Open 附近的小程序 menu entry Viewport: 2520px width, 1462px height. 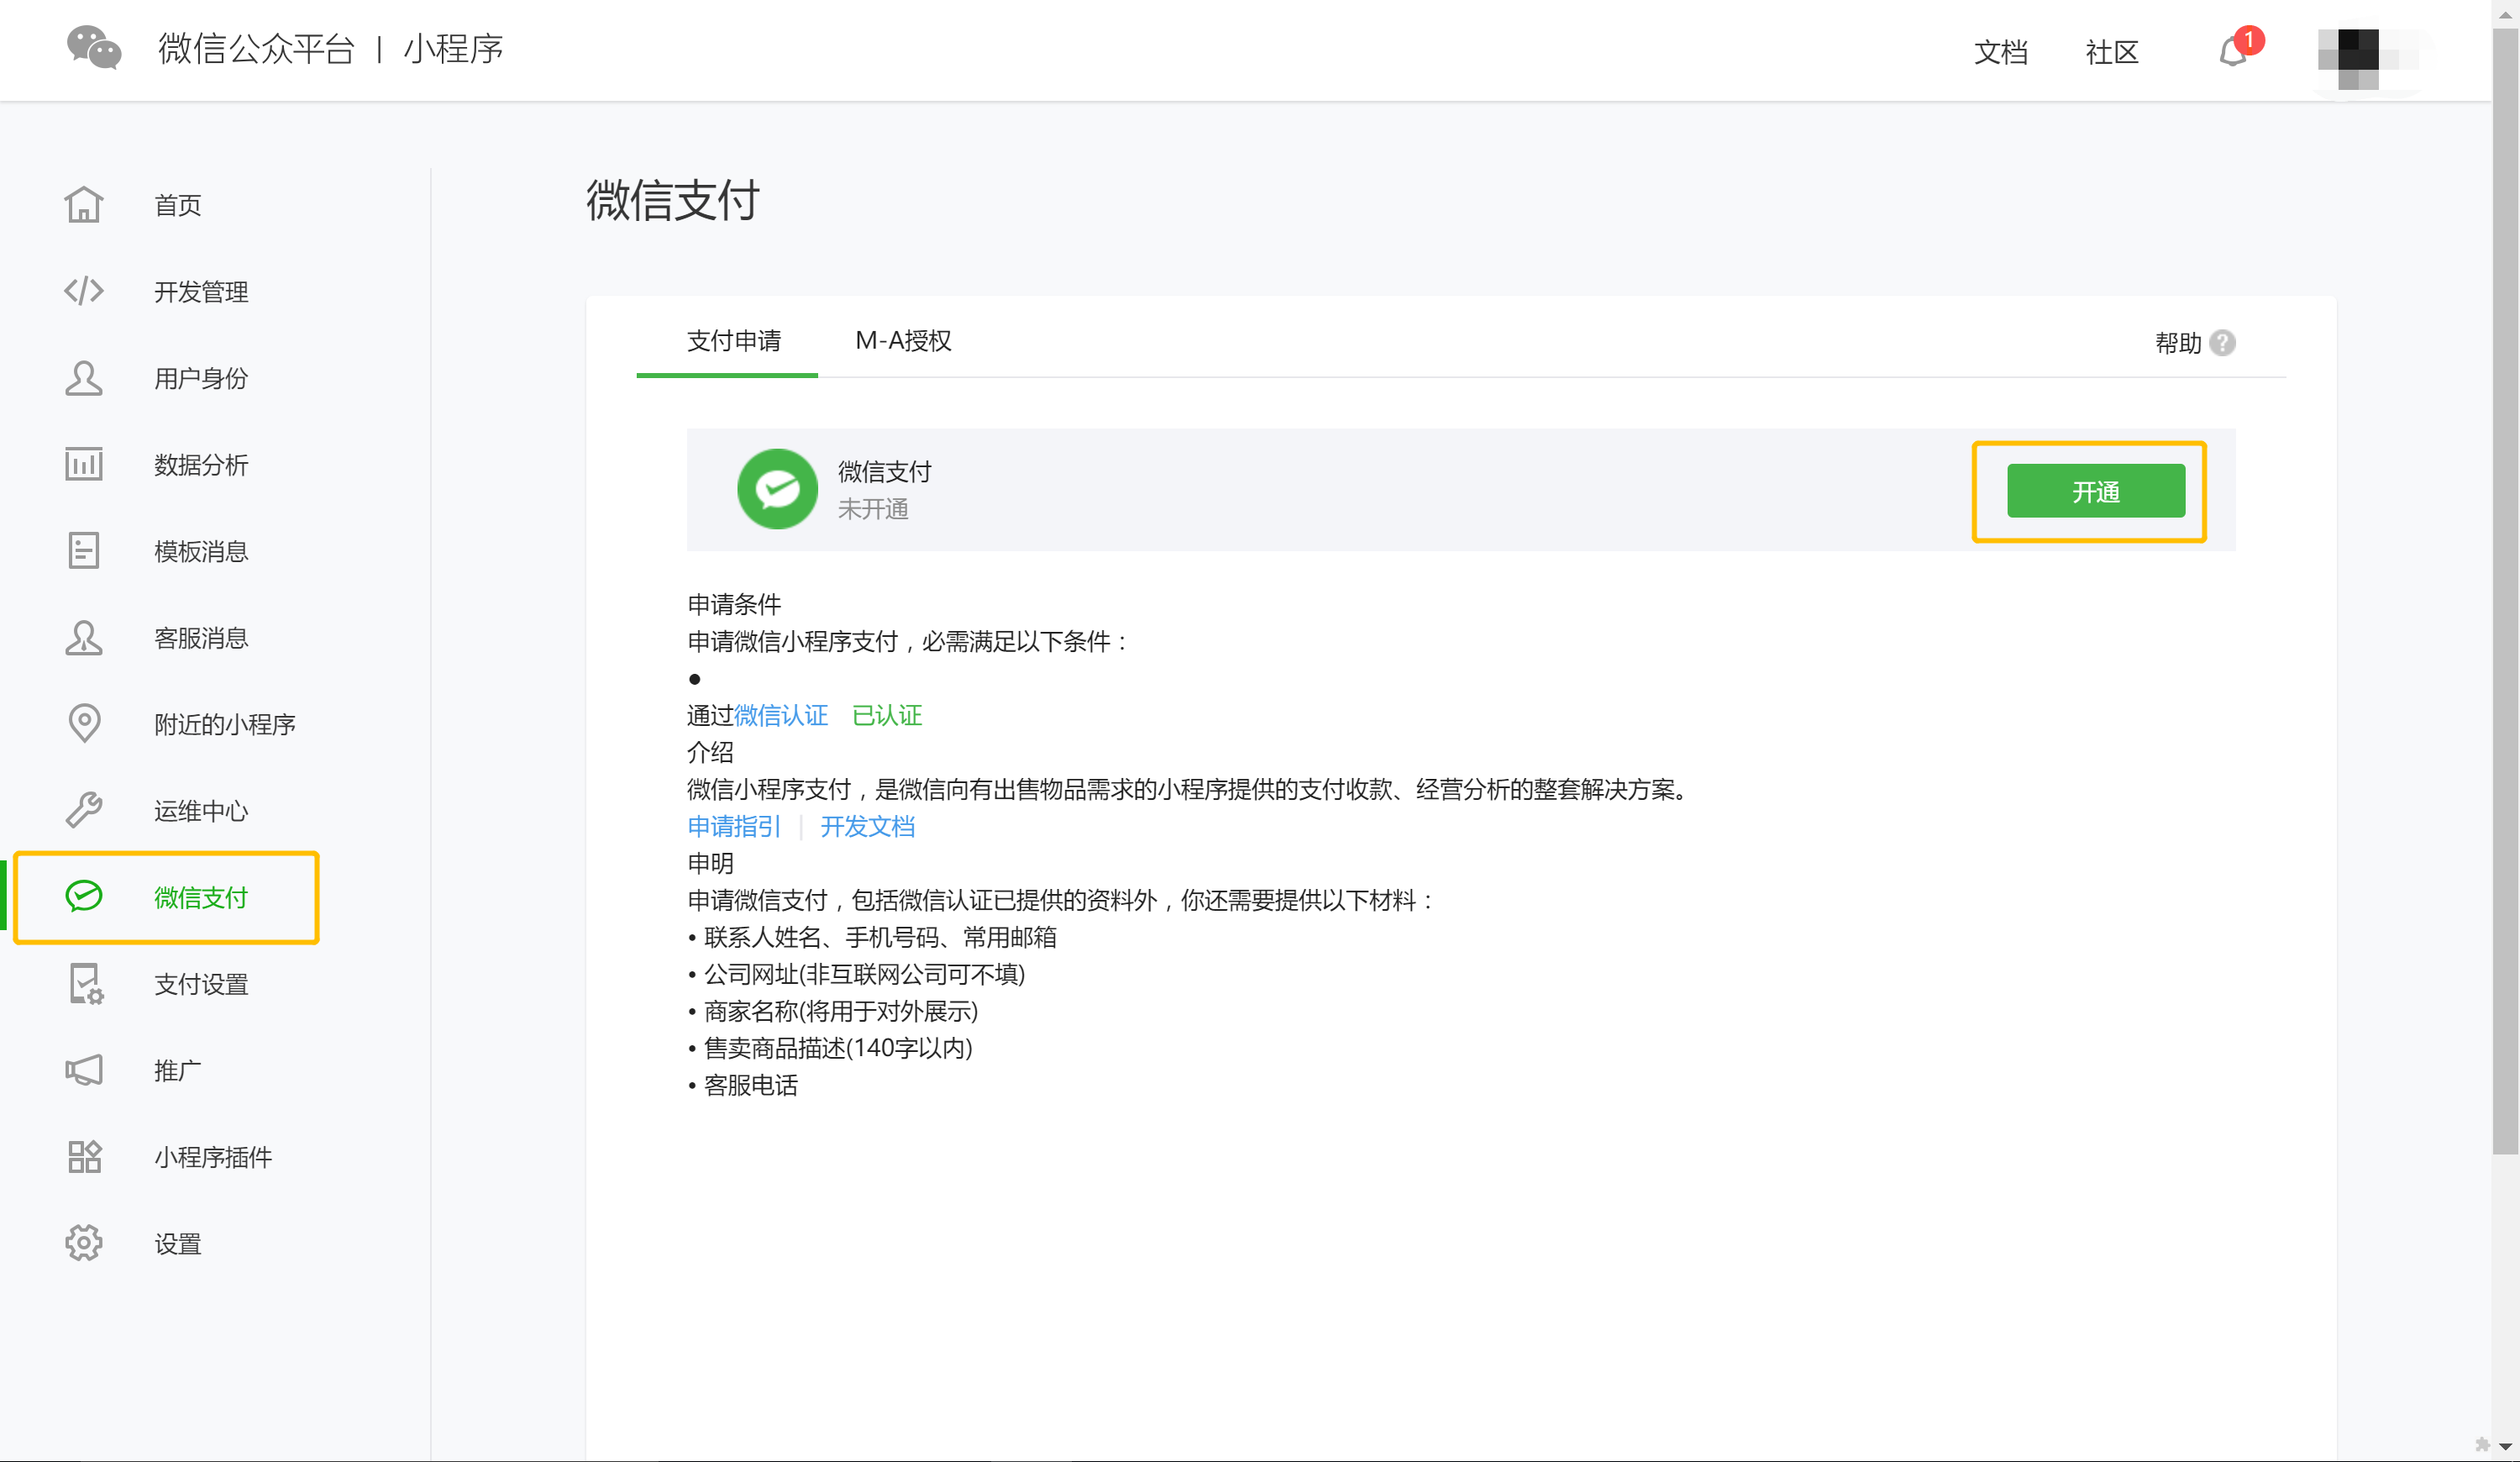(225, 724)
